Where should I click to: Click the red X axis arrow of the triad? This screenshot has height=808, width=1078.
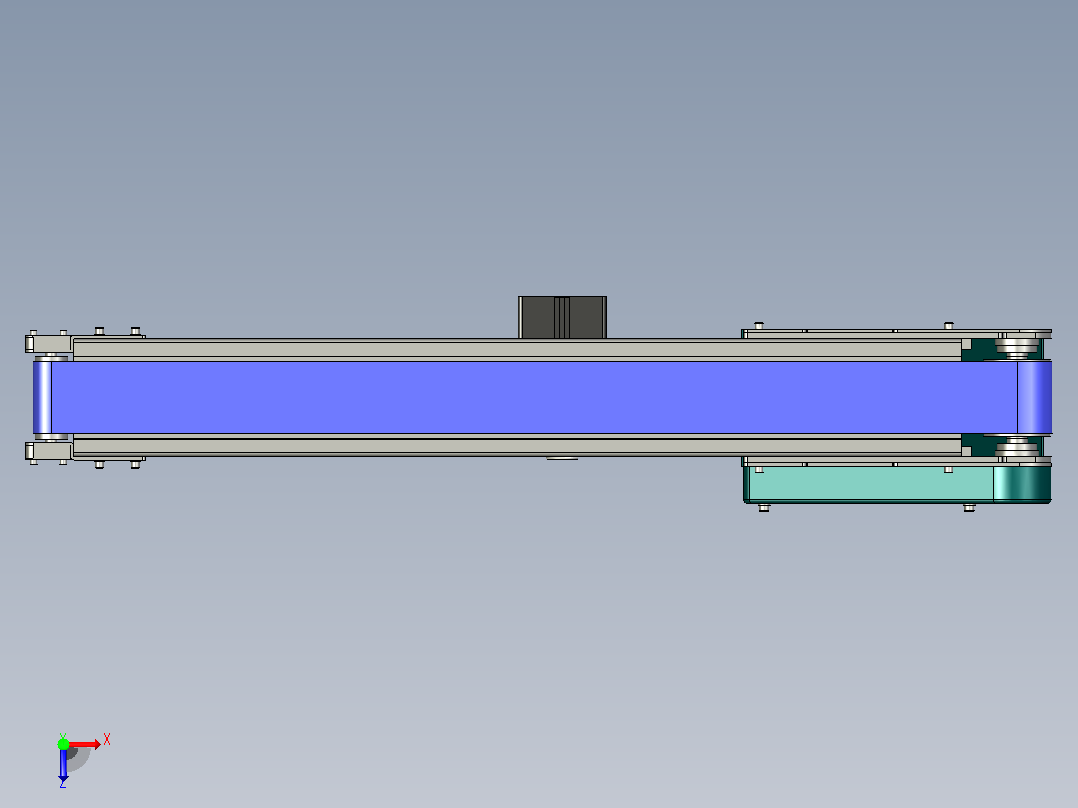(85, 744)
